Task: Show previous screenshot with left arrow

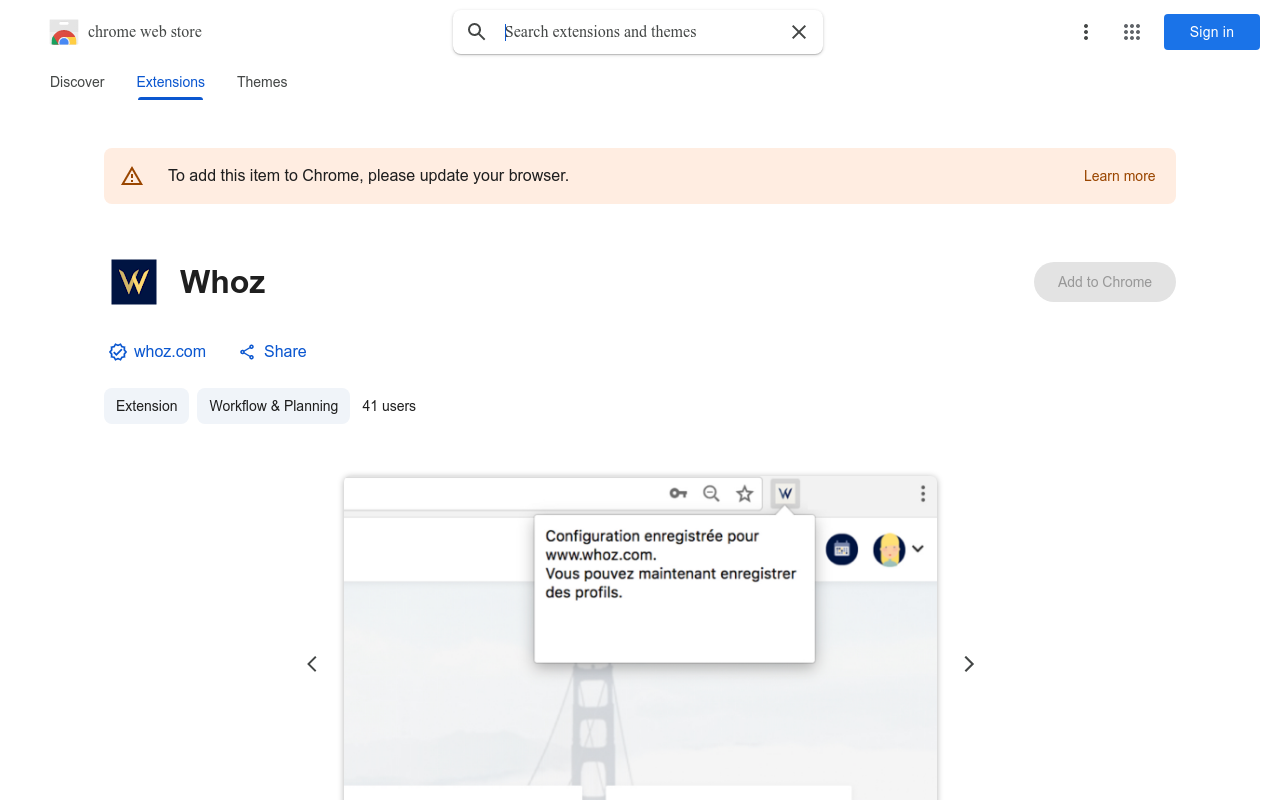Action: [312, 664]
